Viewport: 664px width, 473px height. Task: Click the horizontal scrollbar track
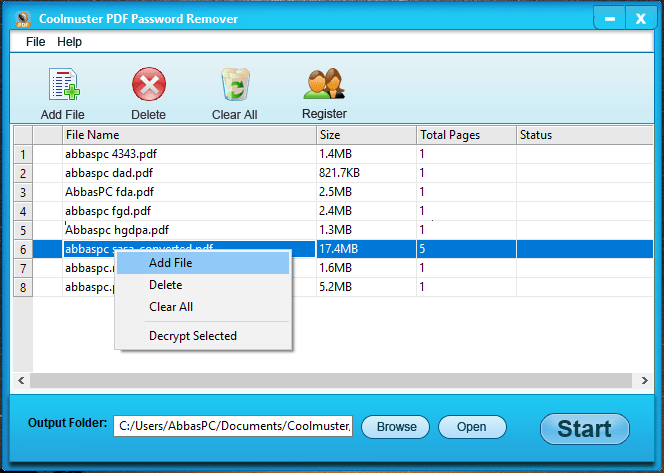pyautogui.click(x=331, y=380)
